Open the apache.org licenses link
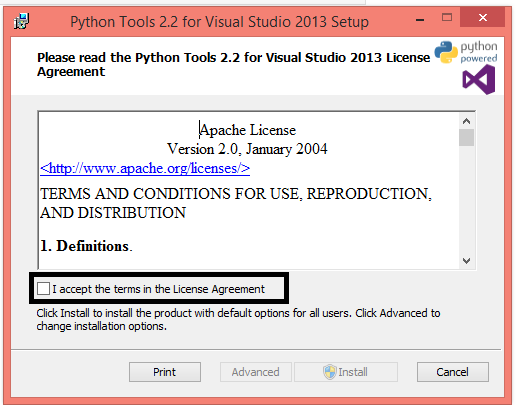This screenshot has width=518, height=405. (145, 168)
